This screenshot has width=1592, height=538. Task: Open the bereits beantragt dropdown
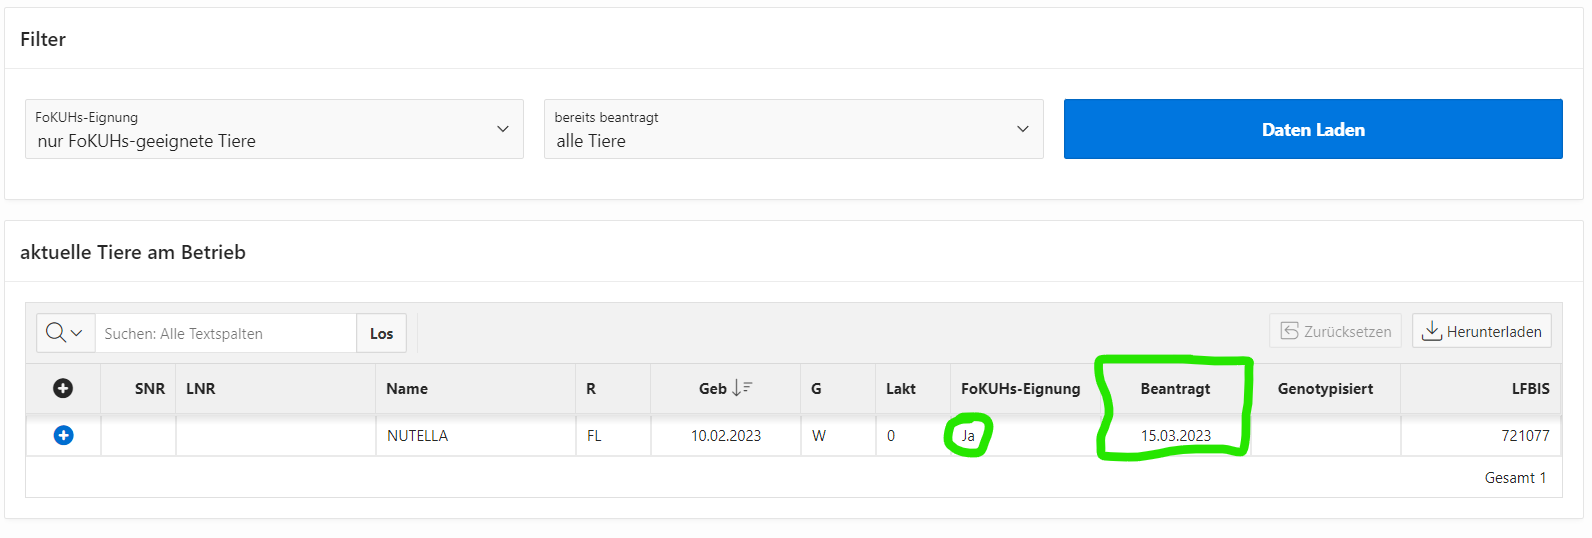point(793,129)
